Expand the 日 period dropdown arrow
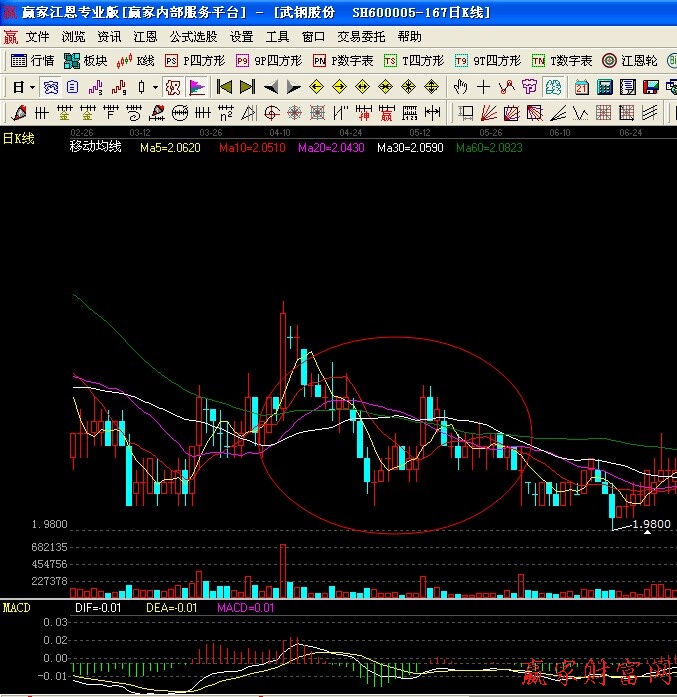 tap(32, 87)
